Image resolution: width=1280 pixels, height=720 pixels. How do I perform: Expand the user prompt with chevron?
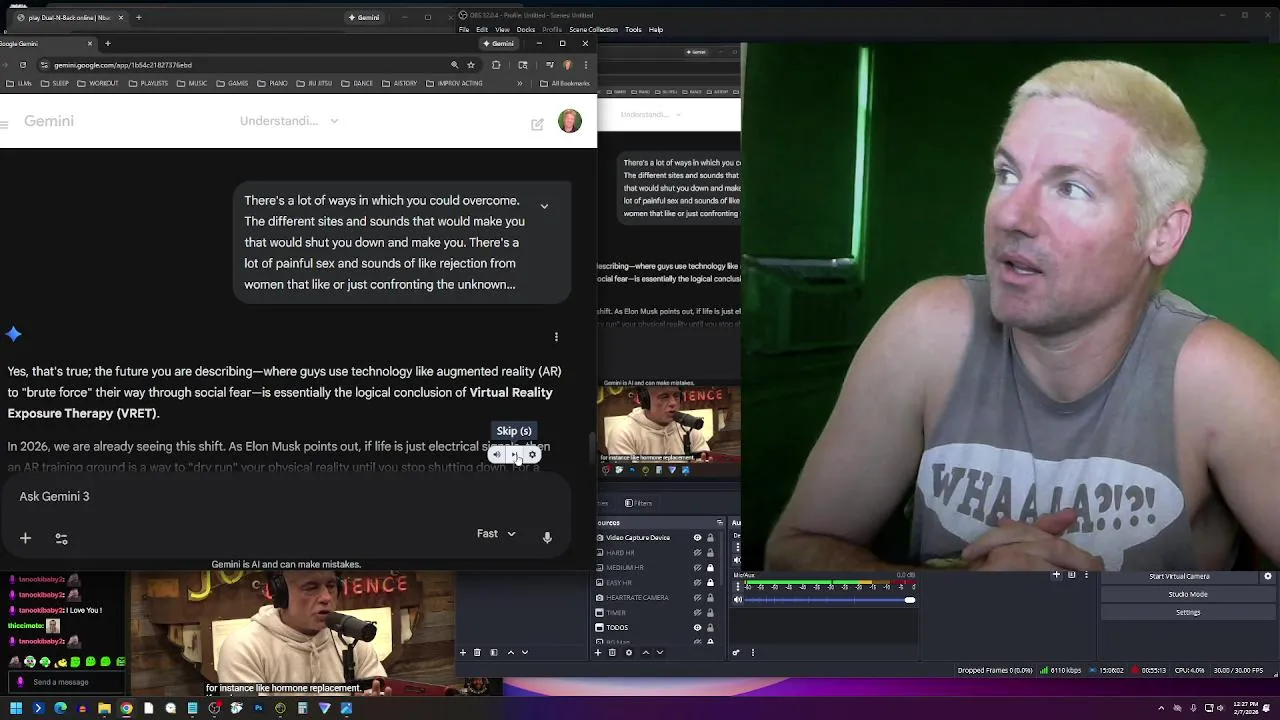click(x=544, y=206)
